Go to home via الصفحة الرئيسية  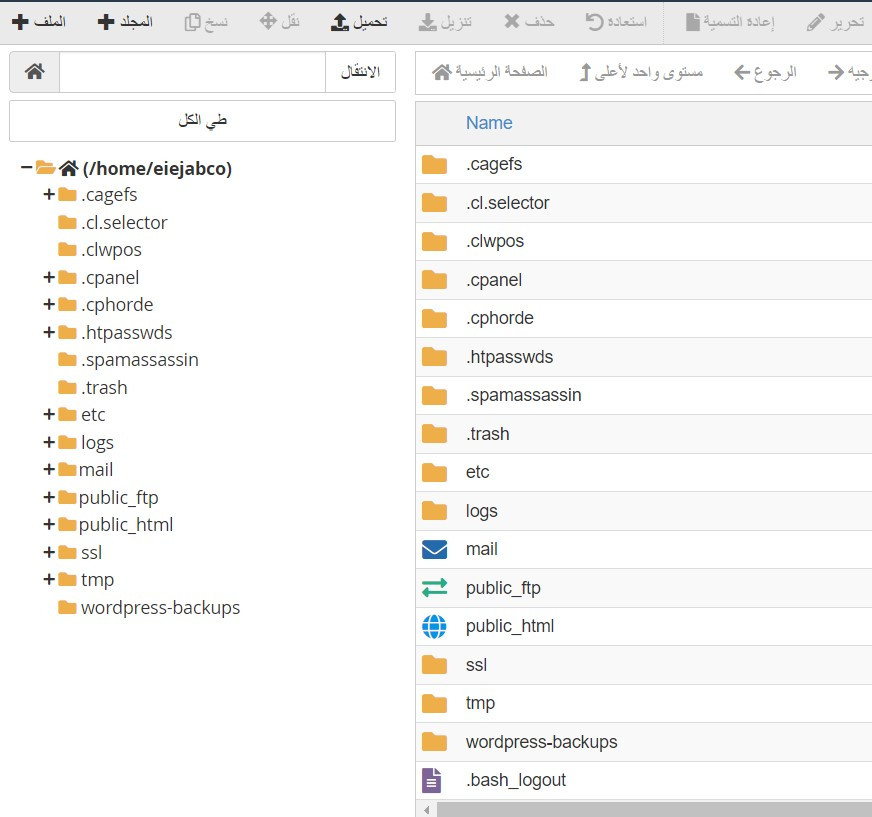click(x=490, y=72)
